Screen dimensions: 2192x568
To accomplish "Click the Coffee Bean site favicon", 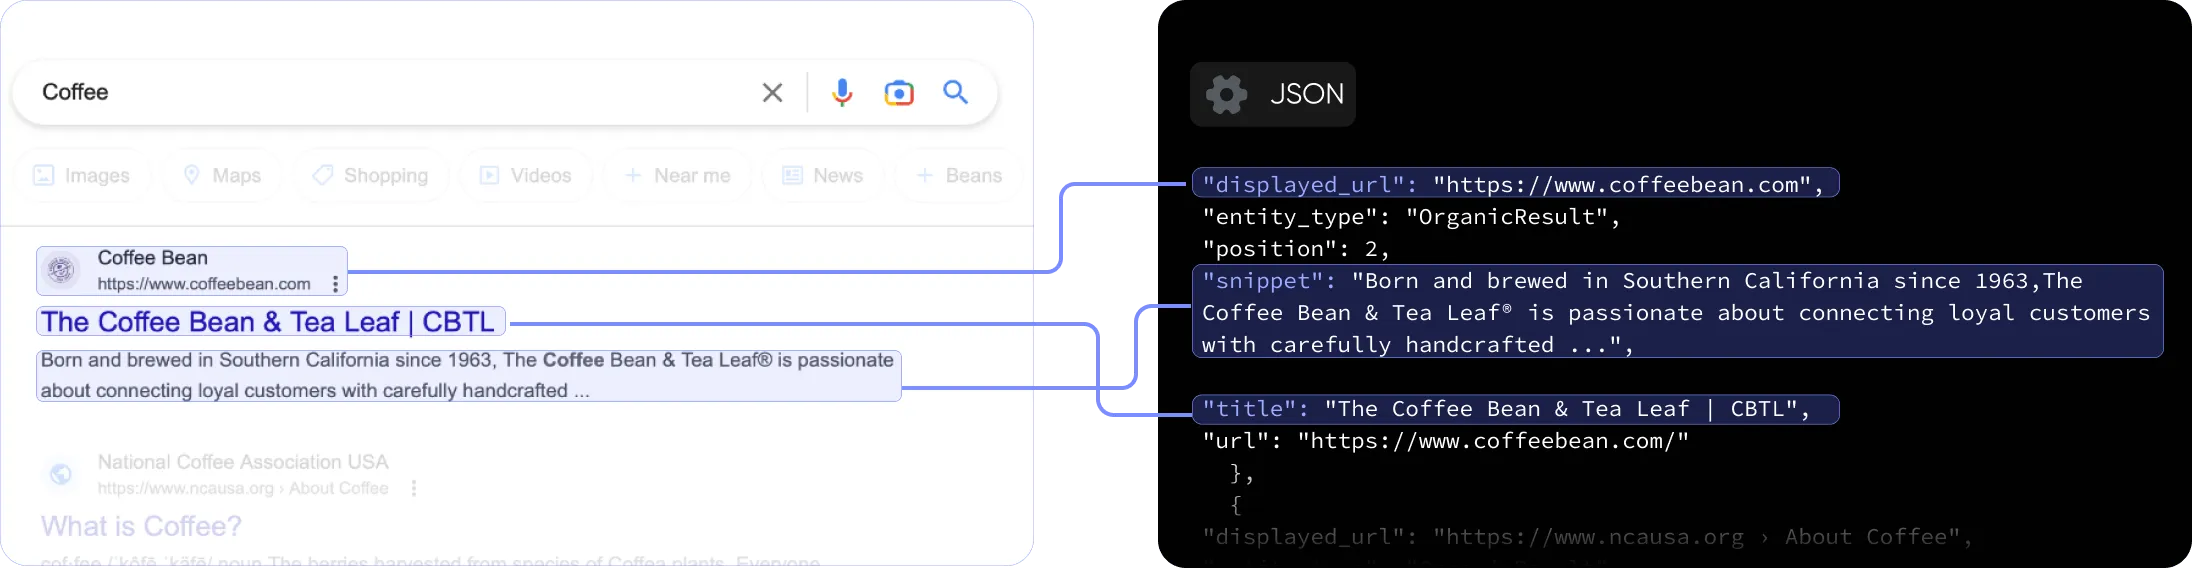I will pyautogui.click(x=62, y=270).
